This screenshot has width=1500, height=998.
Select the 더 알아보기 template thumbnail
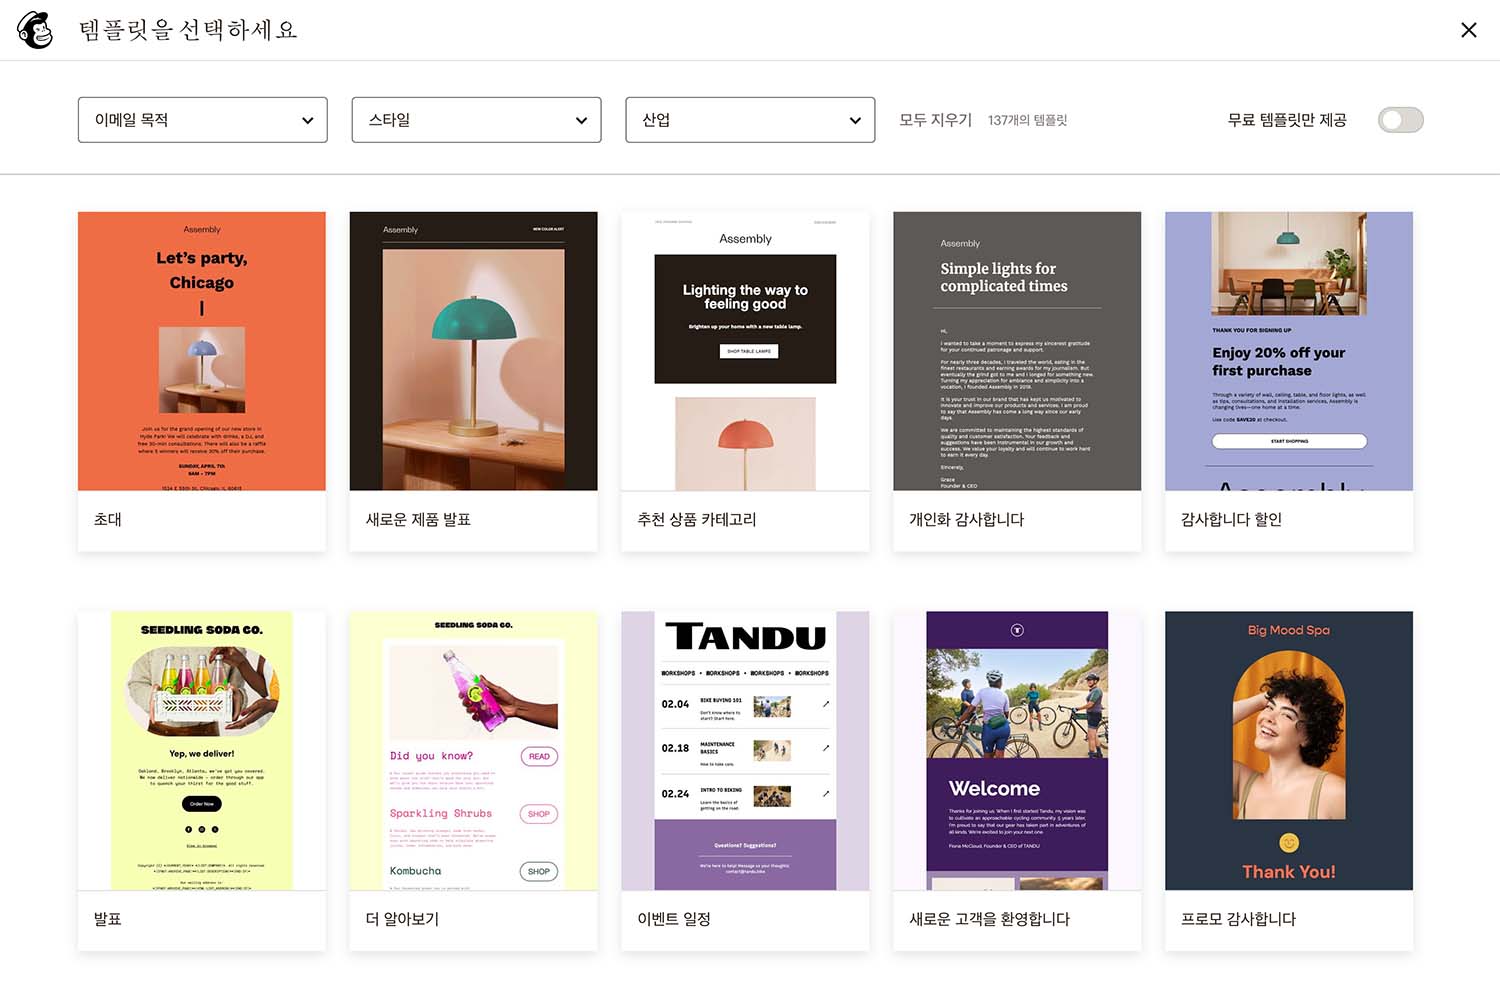tap(474, 751)
